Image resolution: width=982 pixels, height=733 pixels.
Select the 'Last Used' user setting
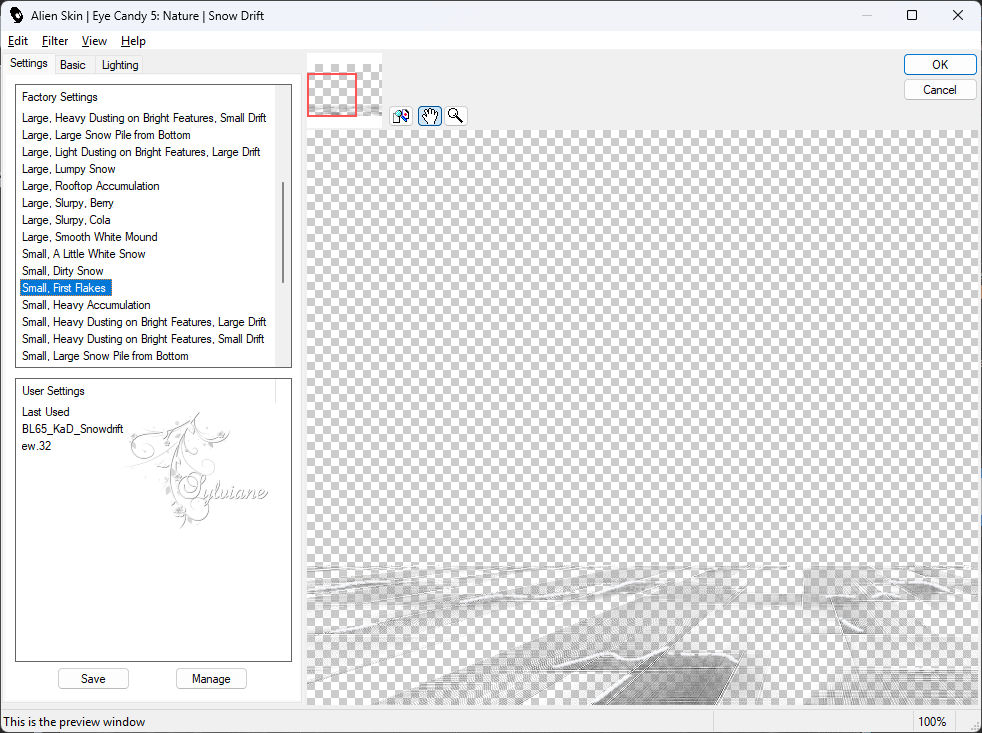click(x=46, y=412)
